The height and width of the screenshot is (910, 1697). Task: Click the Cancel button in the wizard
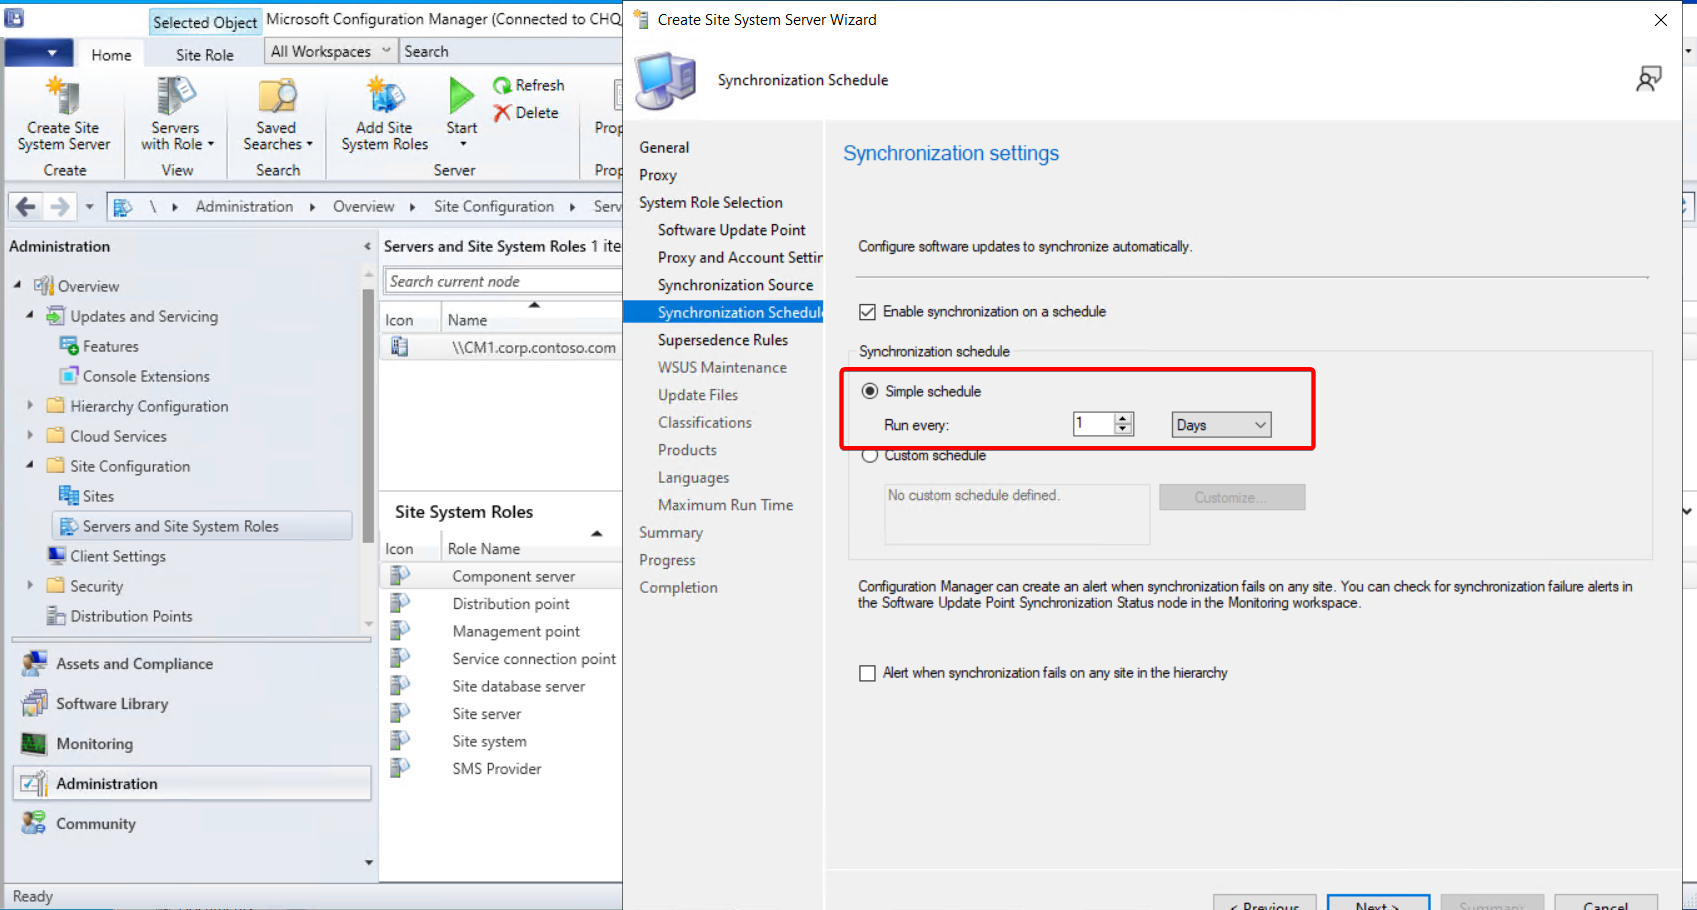tap(1606, 903)
